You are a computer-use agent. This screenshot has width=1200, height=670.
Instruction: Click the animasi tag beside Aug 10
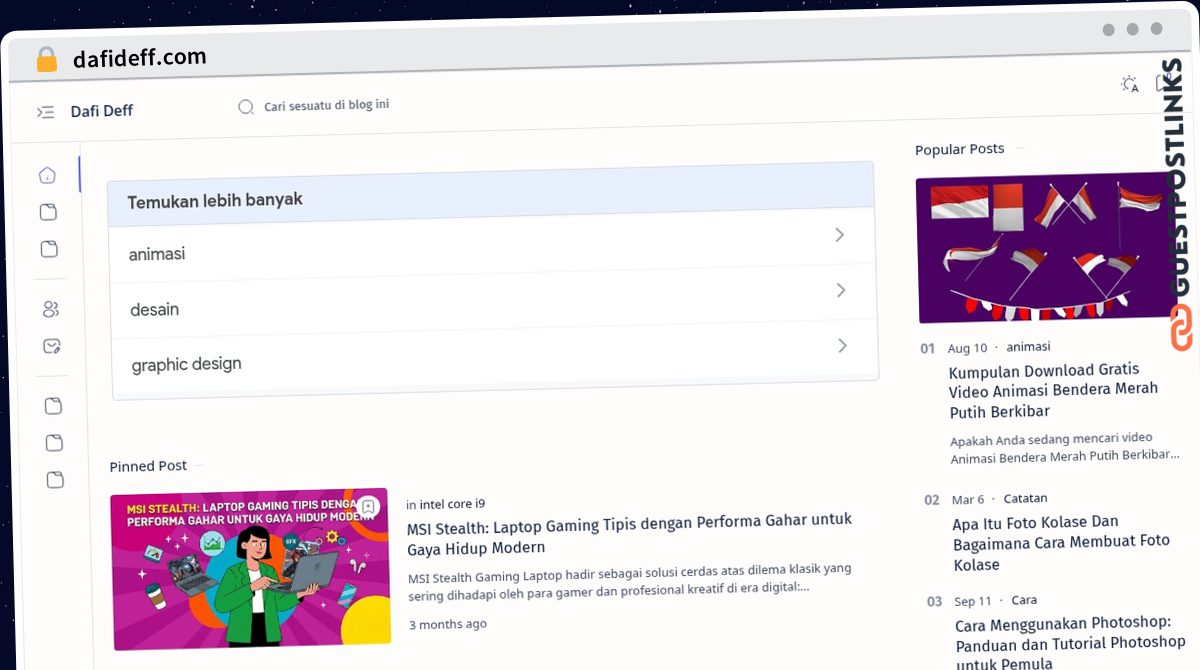[x=1028, y=347]
